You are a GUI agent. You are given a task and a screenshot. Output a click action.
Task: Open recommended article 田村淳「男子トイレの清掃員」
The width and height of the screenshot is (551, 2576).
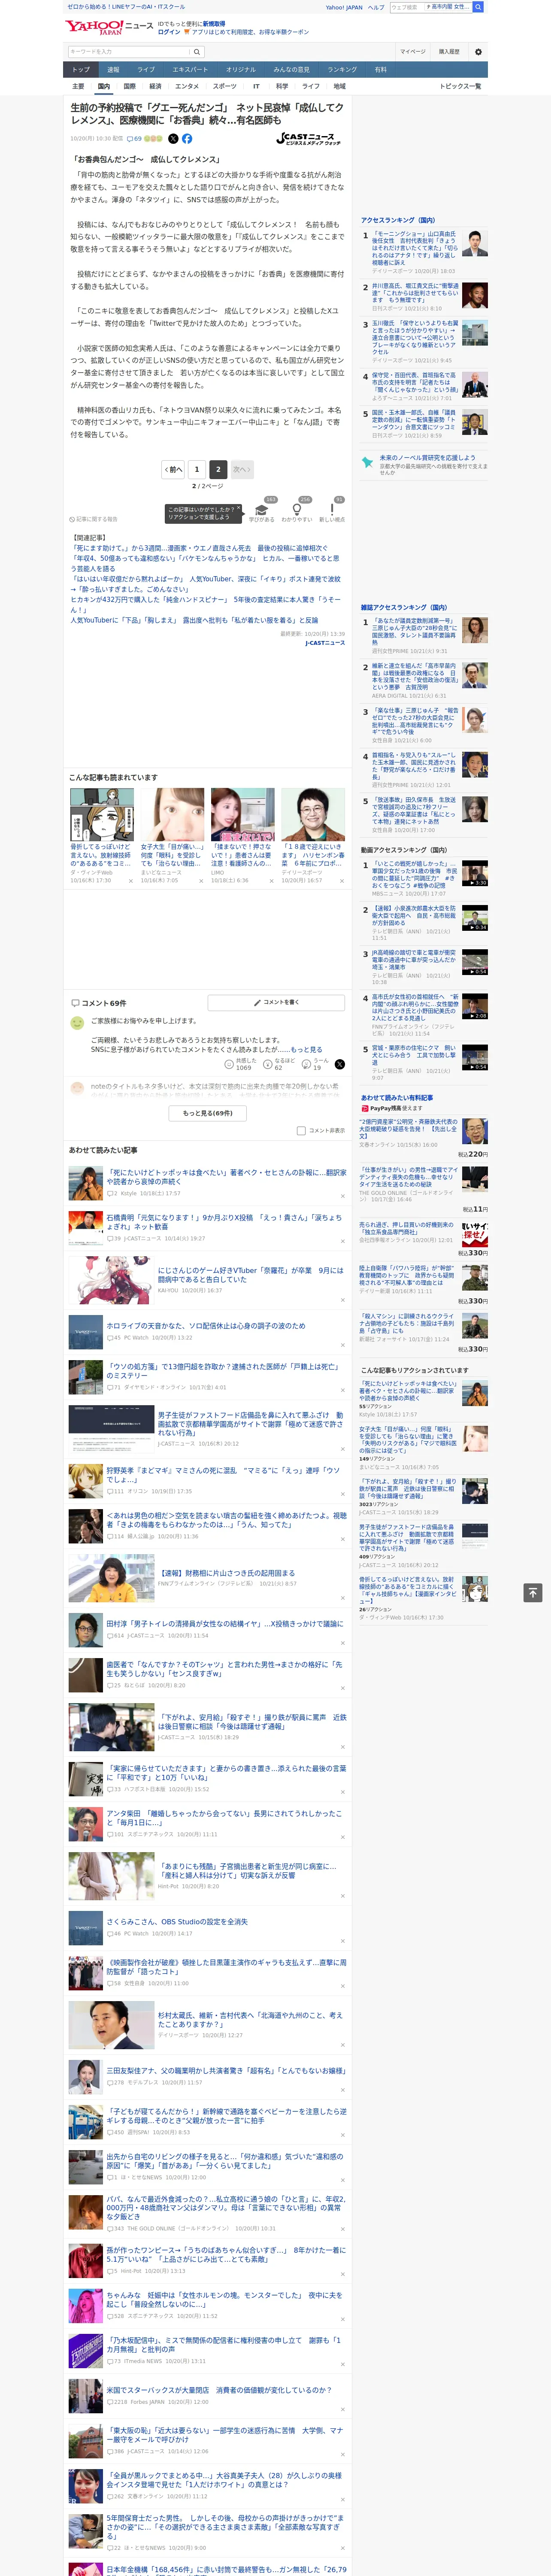(224, 1624)
